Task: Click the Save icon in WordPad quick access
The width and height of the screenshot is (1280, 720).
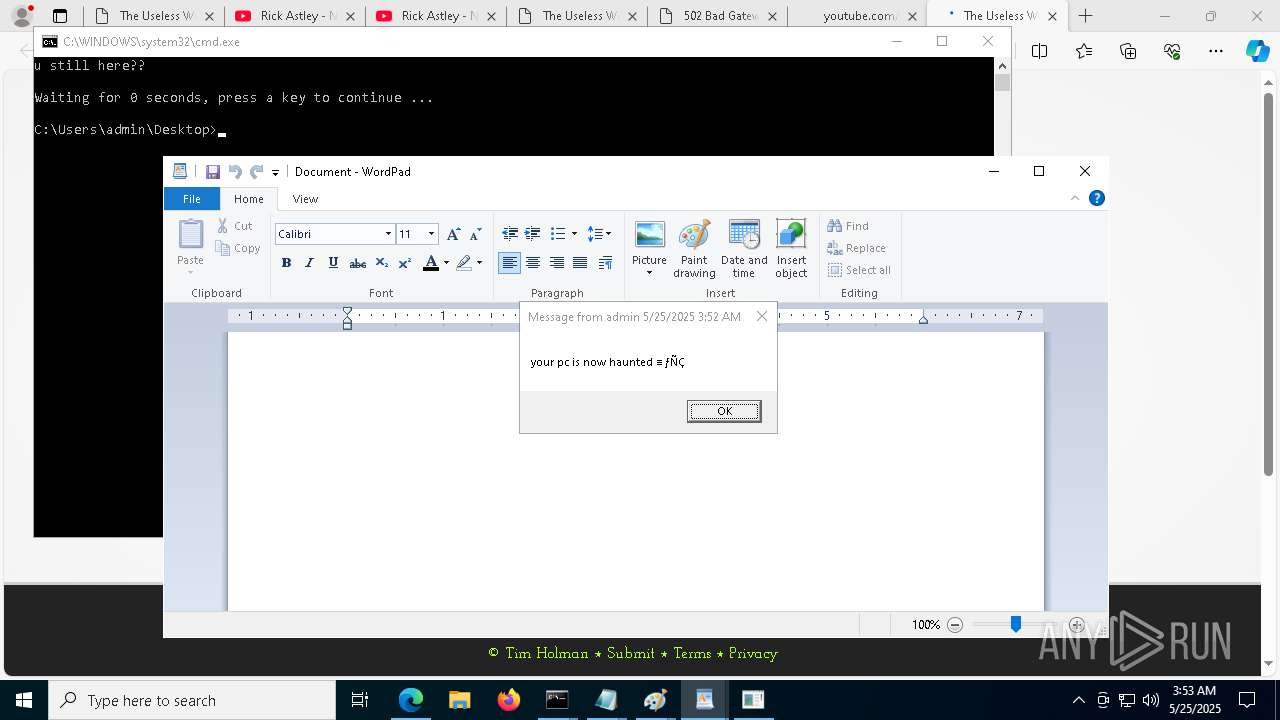Action: (x=212, y=172)
